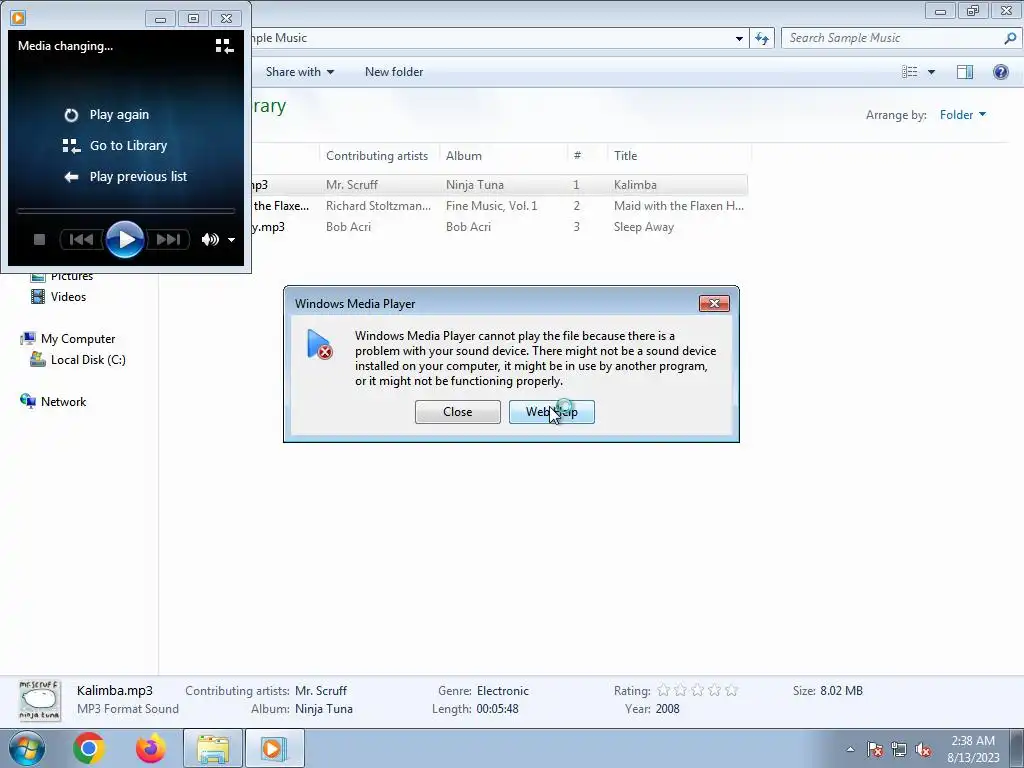Click the Media Player title bar icon
1024x768 pixels.
coord(18,18)
